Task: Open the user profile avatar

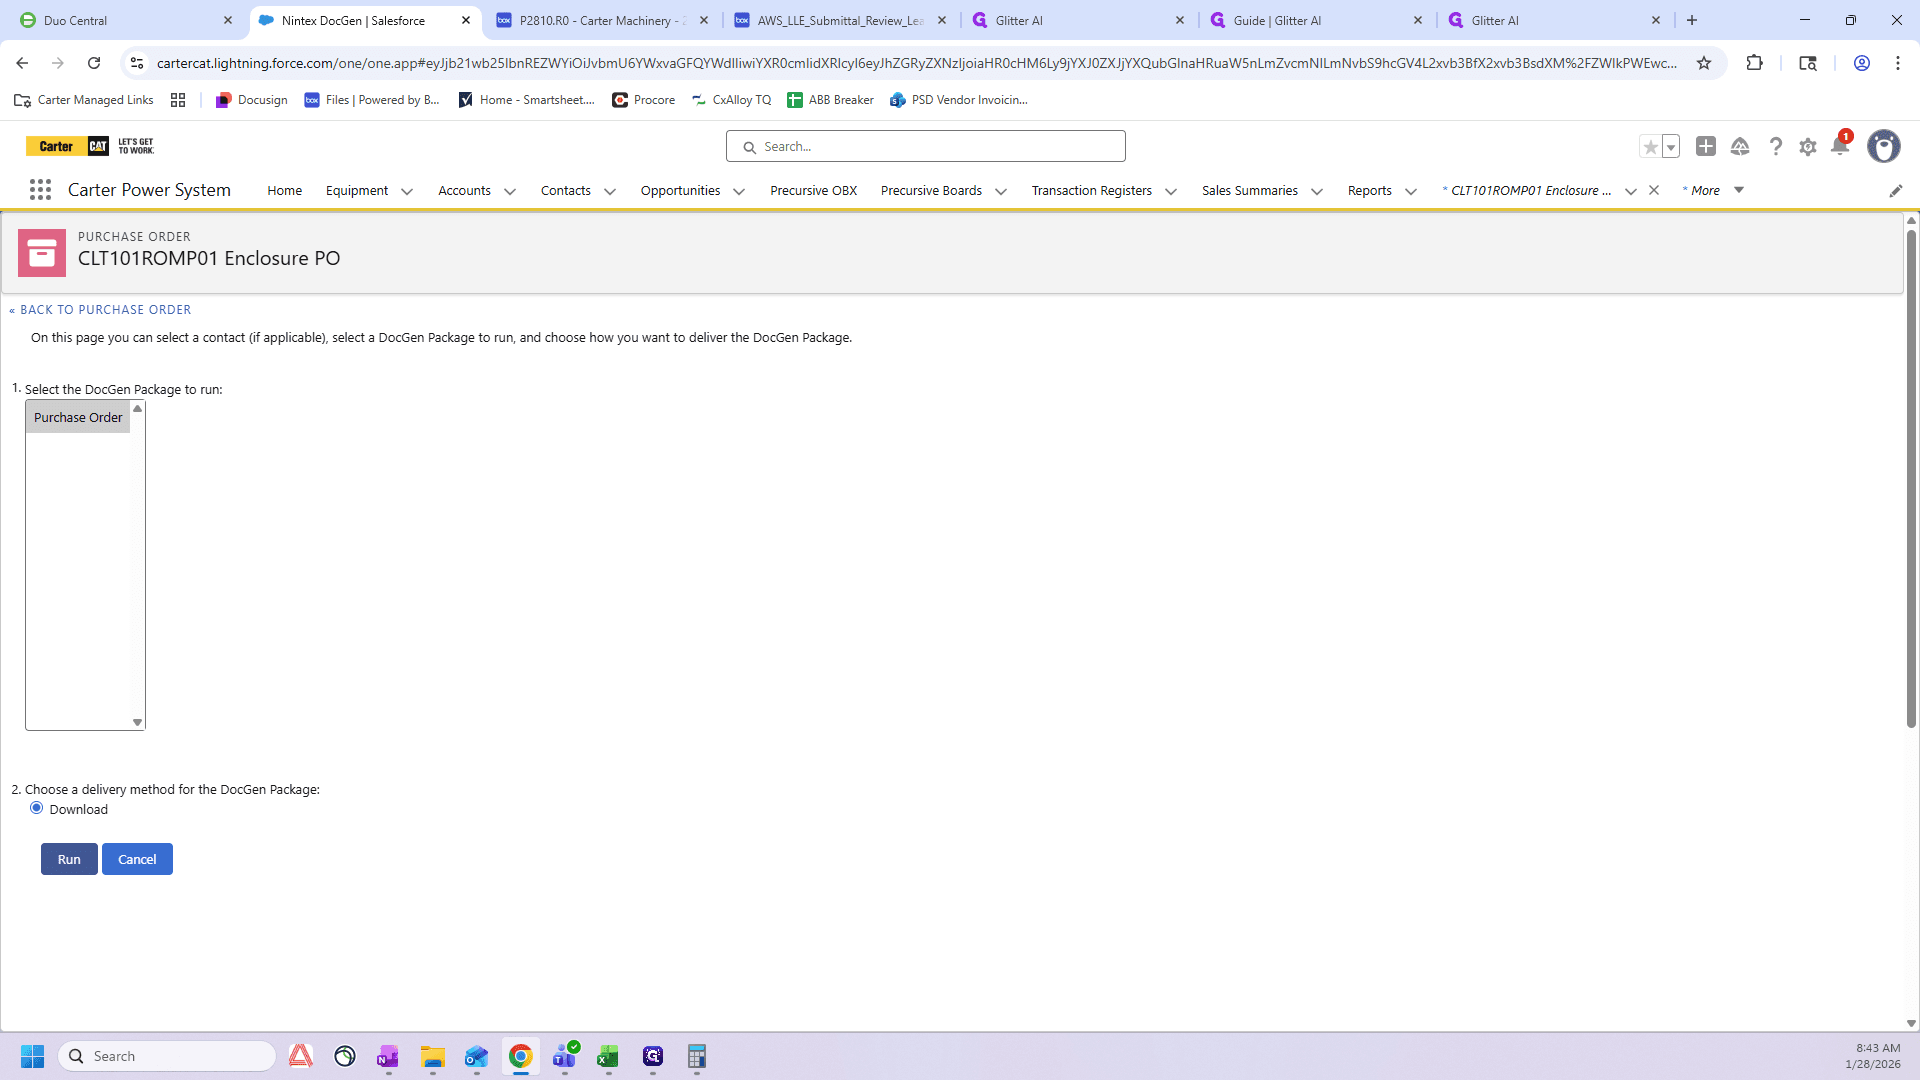Action: tap(1884, 146)
